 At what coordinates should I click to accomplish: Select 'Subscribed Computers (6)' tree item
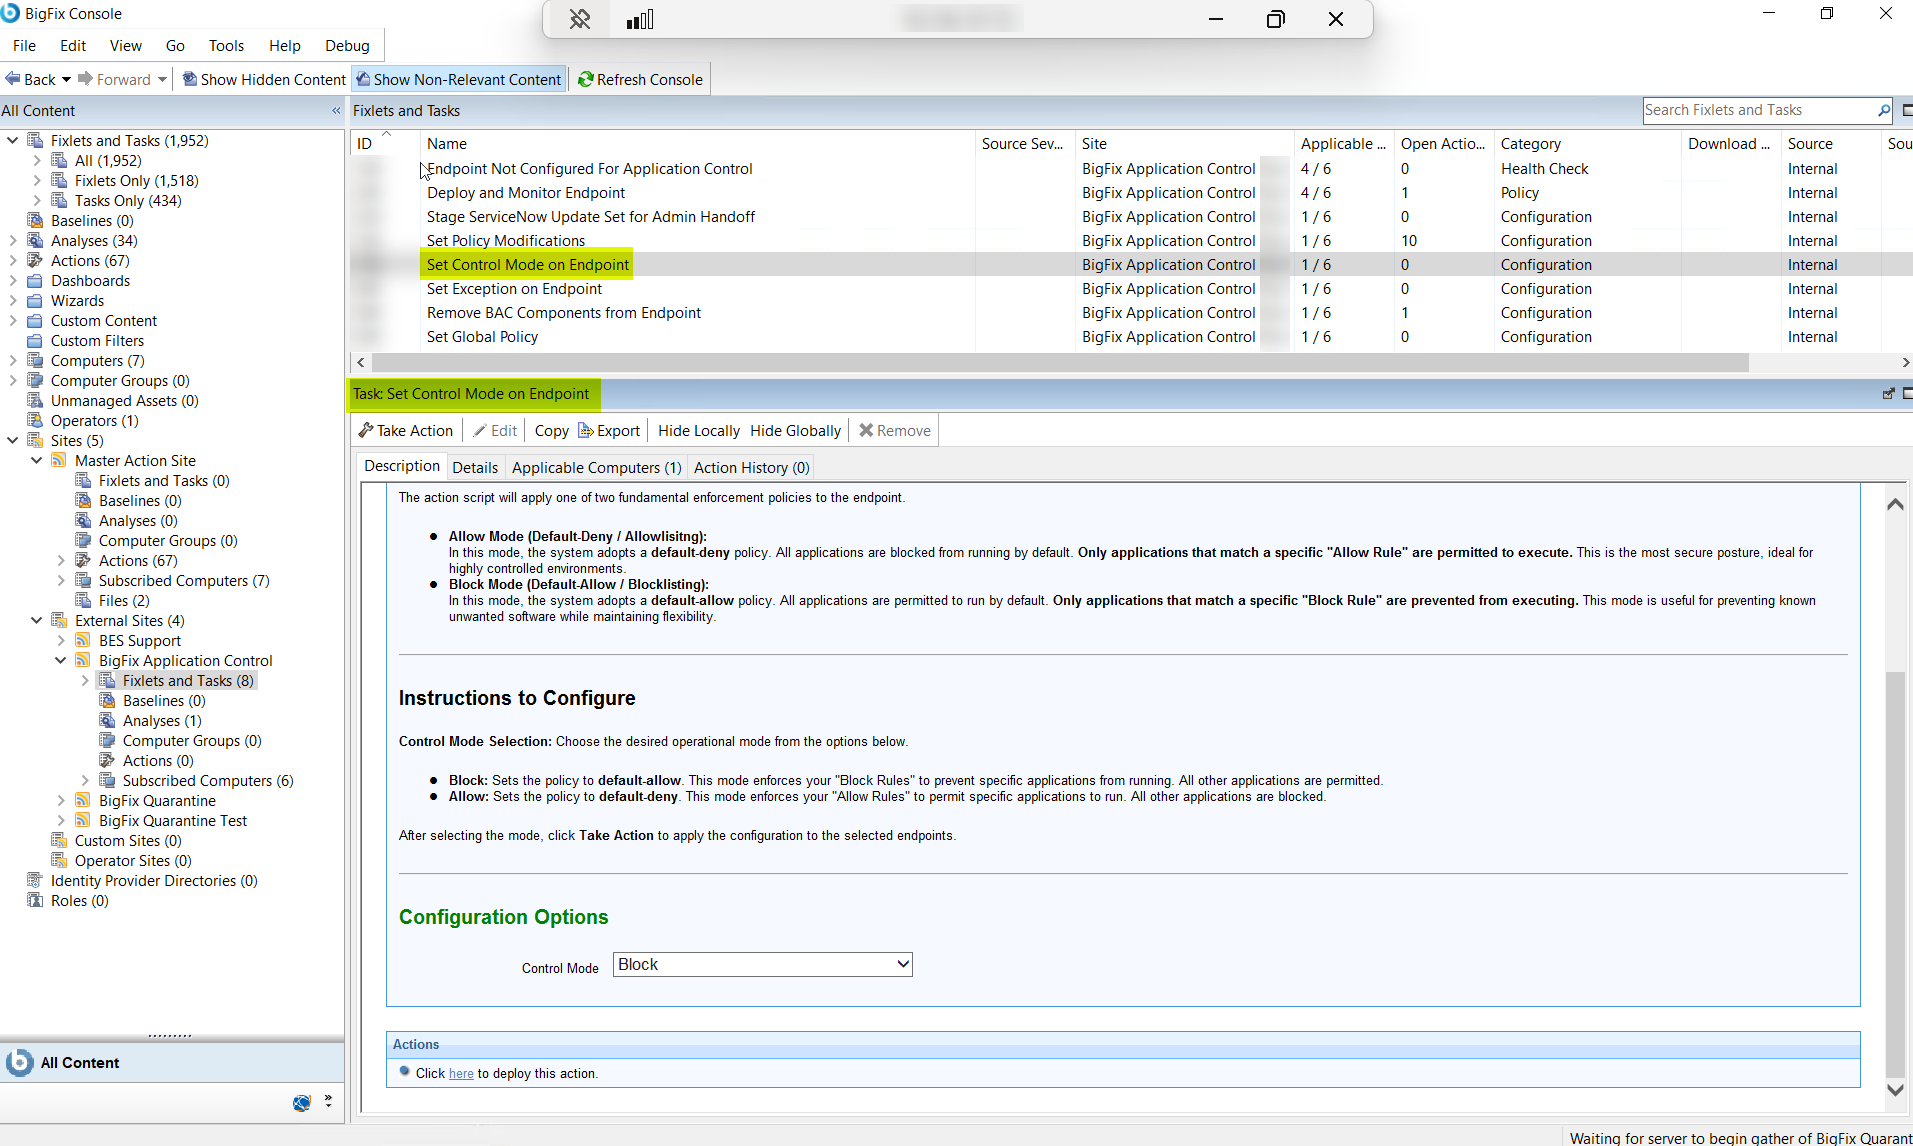click(x=208, y=781)
